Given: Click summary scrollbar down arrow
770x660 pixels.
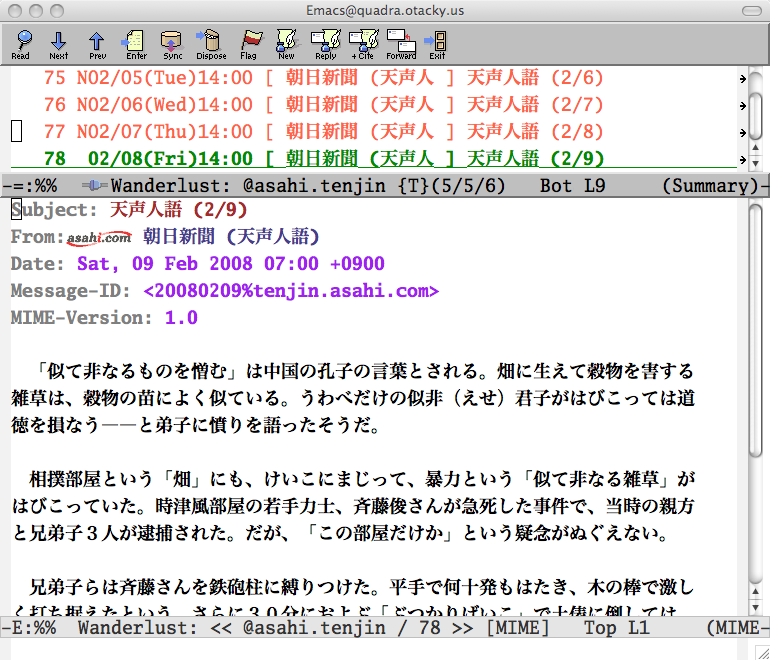Looking at the screenshot, I should coord(756,163).
